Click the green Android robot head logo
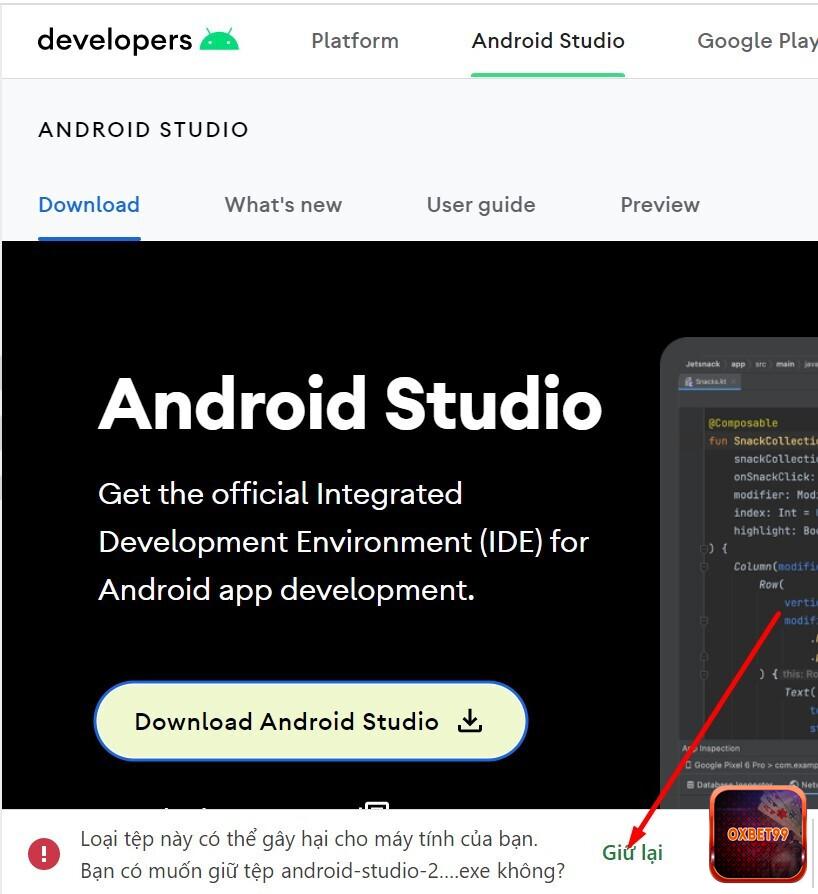The width and height of the screenshot is (818, 894). pyautogui.click(x=219, y=40)
